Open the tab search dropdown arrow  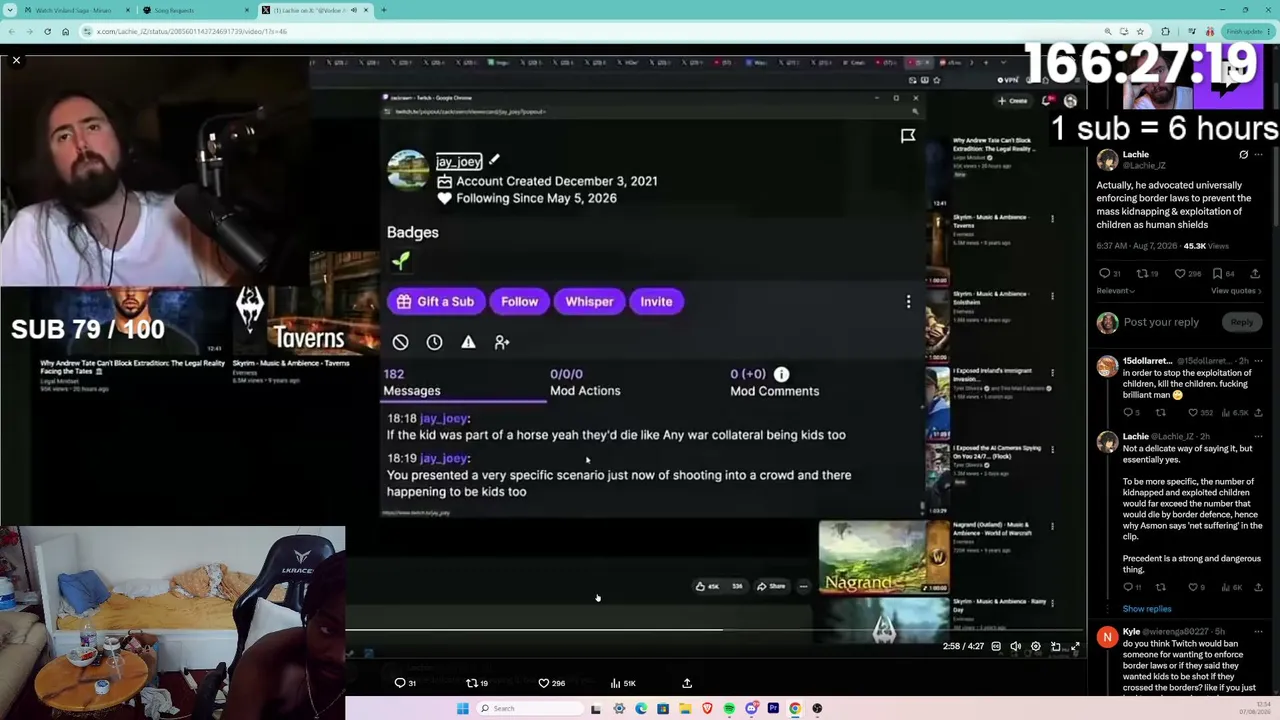coord(12,10)
